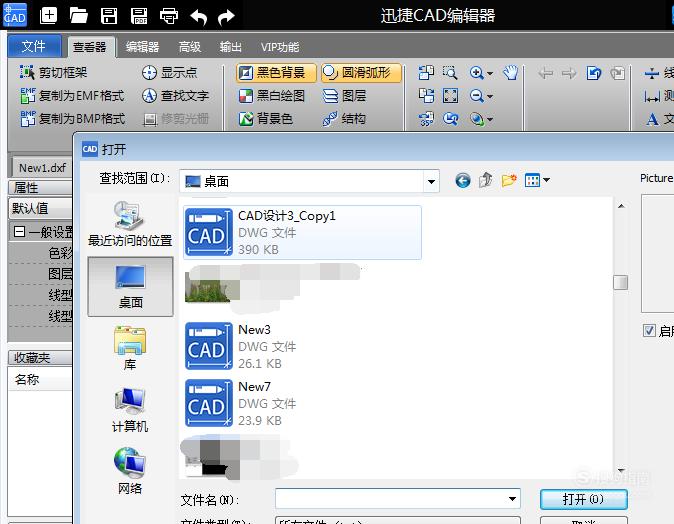Image resolution: width=674 pixels, height=524 pixels.
Task: Click 复制为EMF格式
Action: (72, 95)
